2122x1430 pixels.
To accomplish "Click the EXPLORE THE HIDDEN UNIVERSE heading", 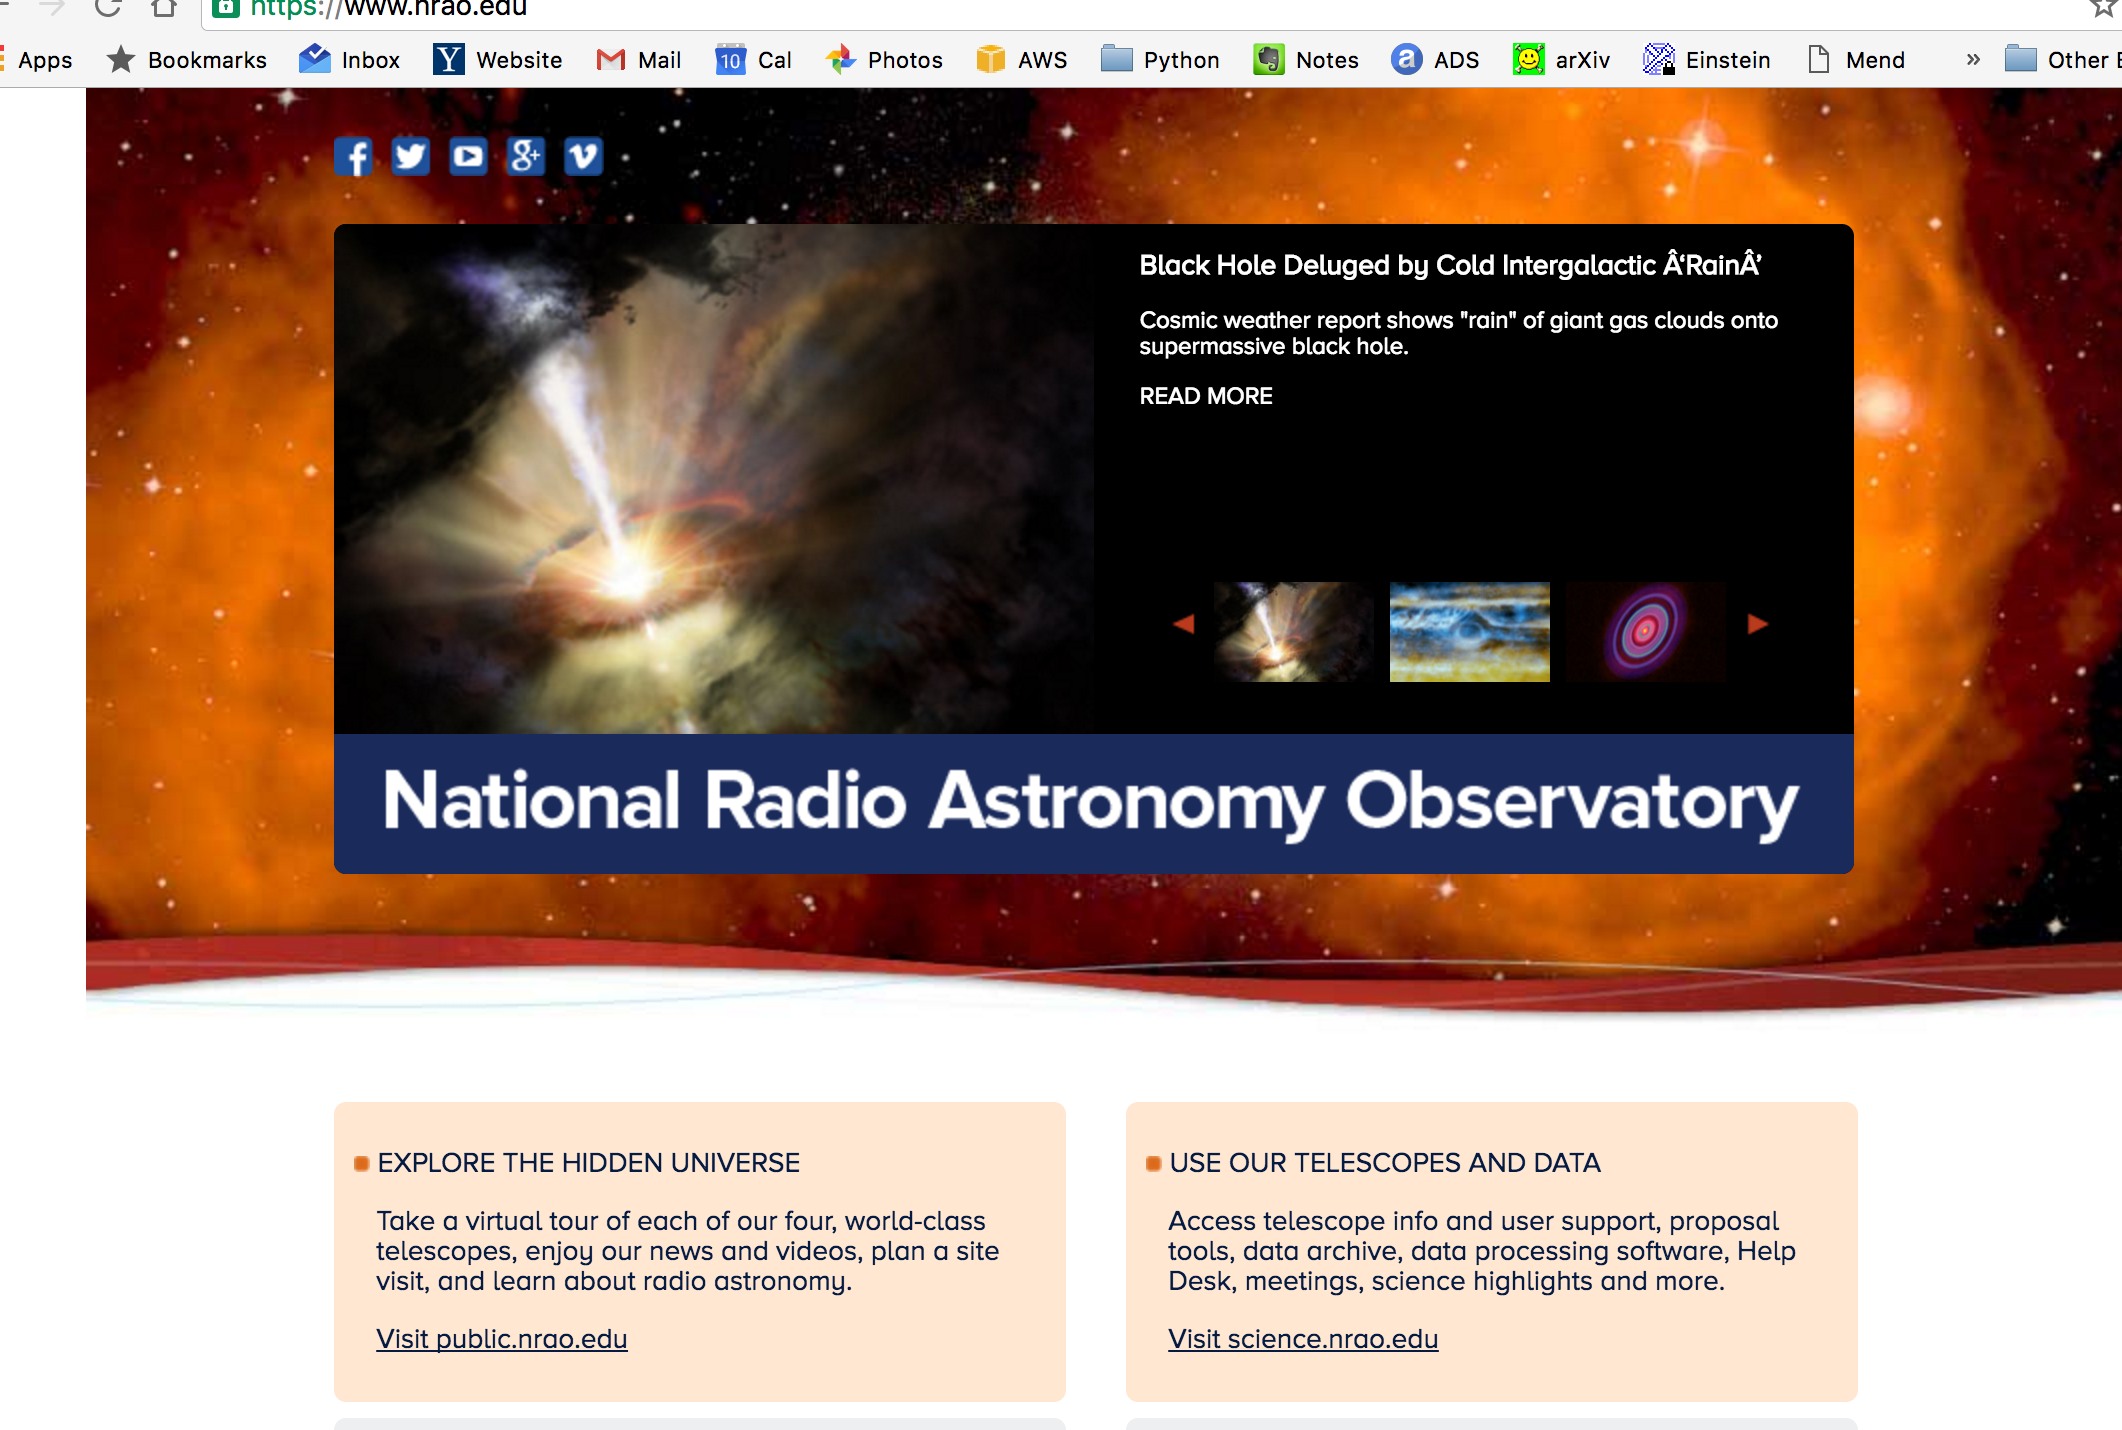I will [589, 1163].
